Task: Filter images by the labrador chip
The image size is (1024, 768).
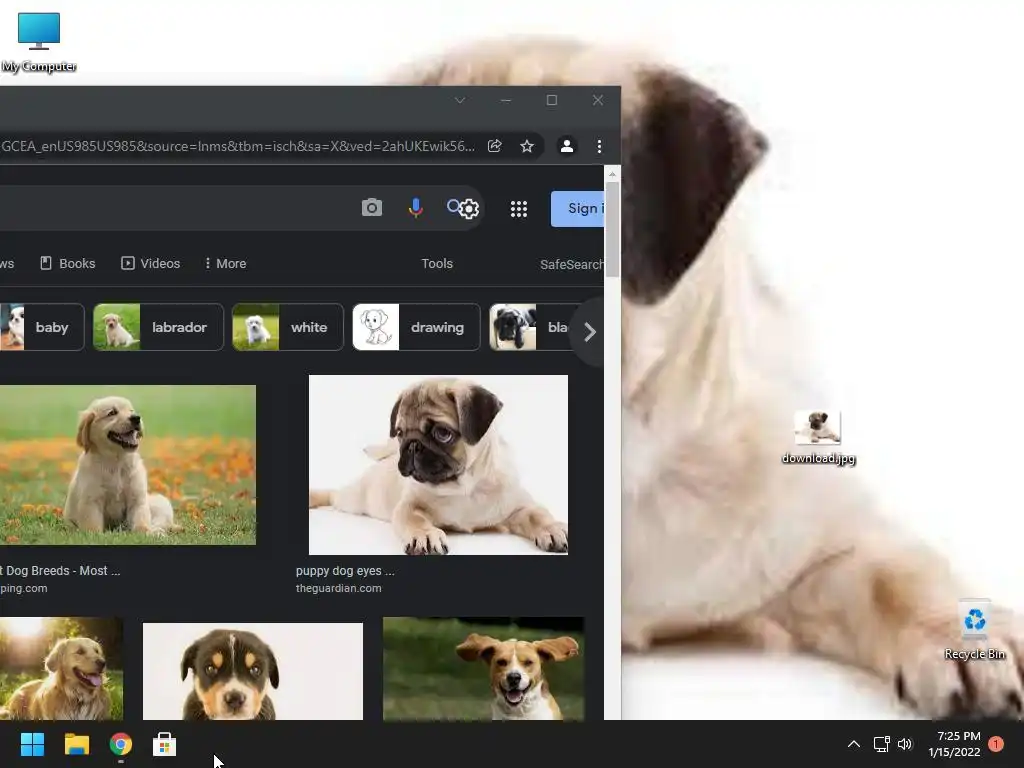Action: [159, 327]
